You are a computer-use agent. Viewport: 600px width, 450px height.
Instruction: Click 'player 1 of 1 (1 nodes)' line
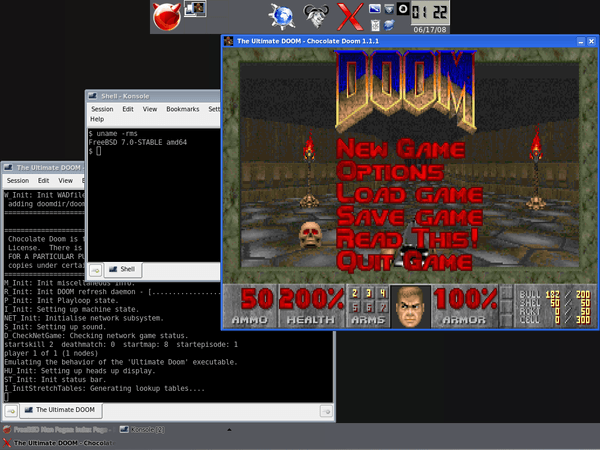click(x=51, y=353)
